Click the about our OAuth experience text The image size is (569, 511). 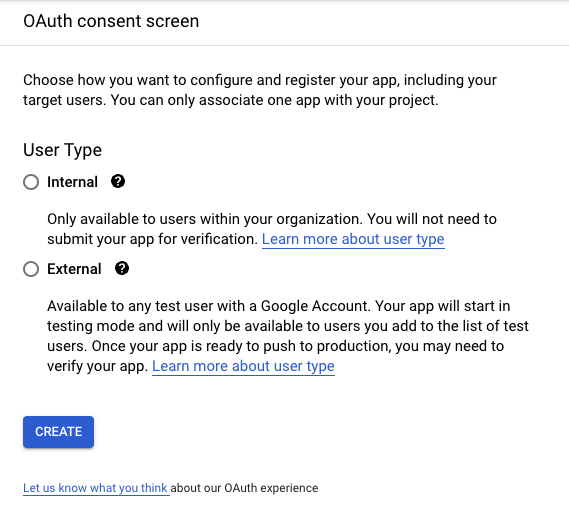pyautogui.click(x=244, y=488)
